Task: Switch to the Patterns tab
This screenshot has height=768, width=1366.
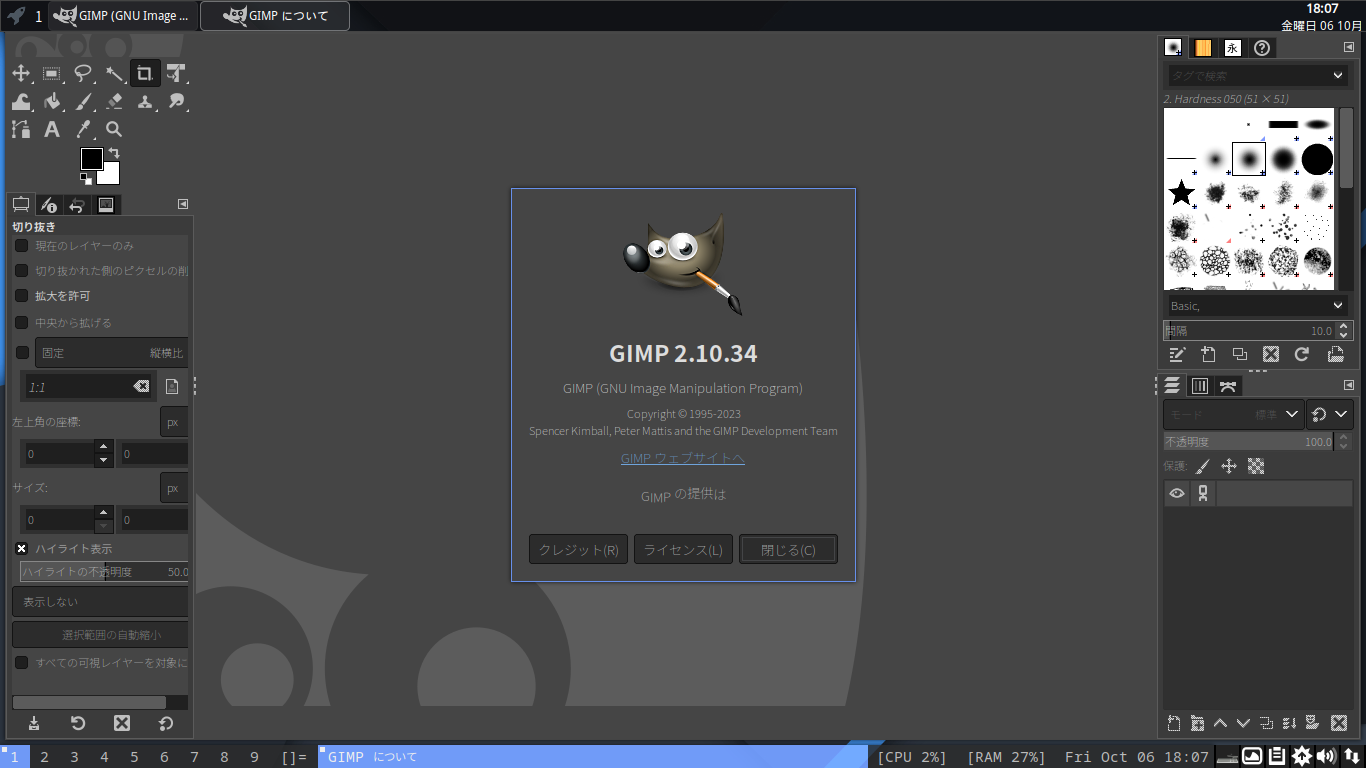Action: [x=1203, y=47]
